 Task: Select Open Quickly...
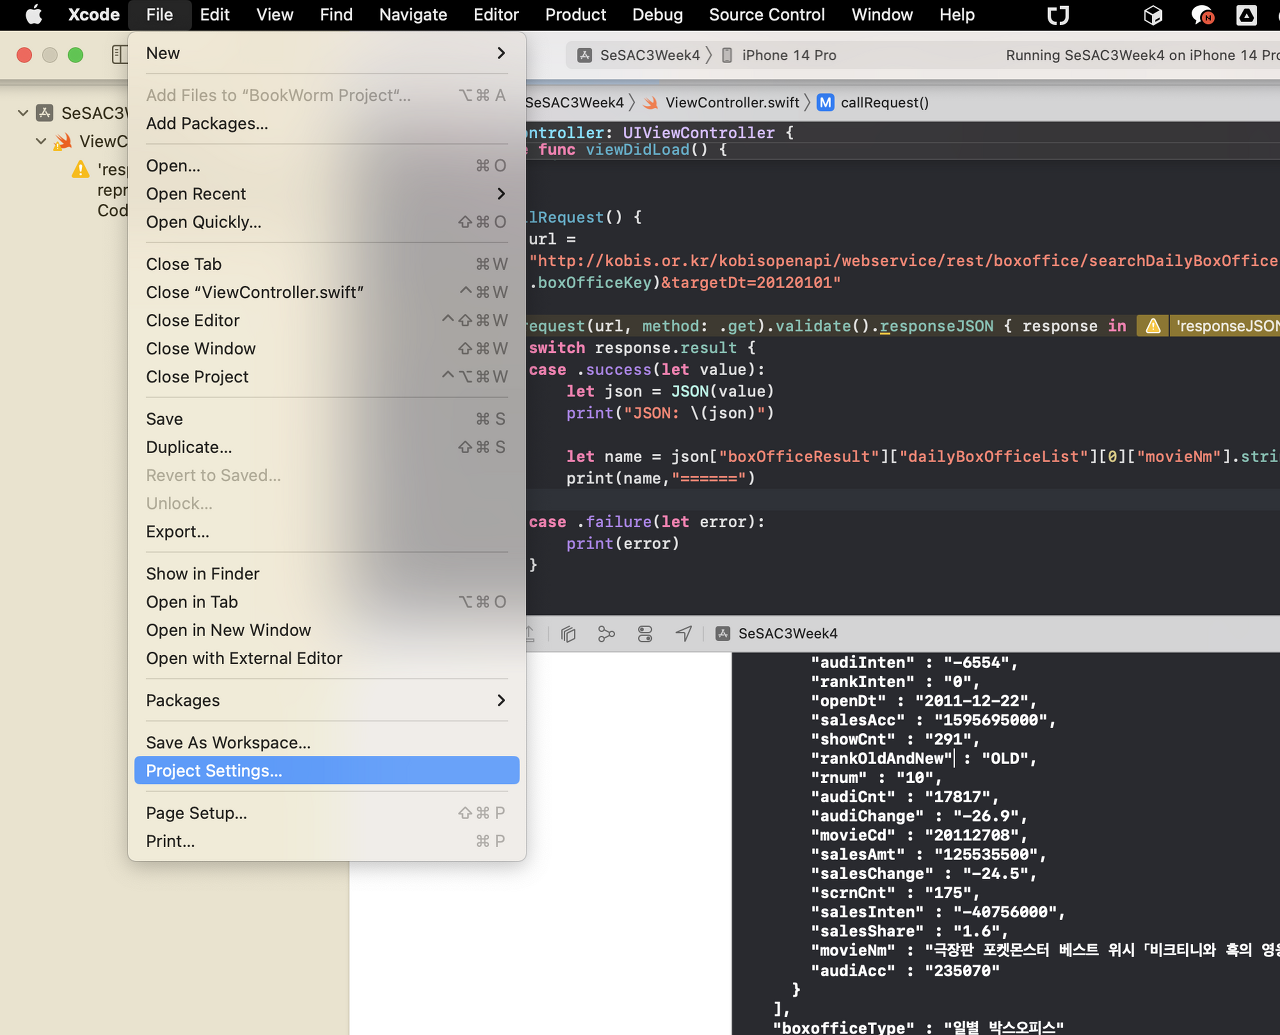(327, 222)
